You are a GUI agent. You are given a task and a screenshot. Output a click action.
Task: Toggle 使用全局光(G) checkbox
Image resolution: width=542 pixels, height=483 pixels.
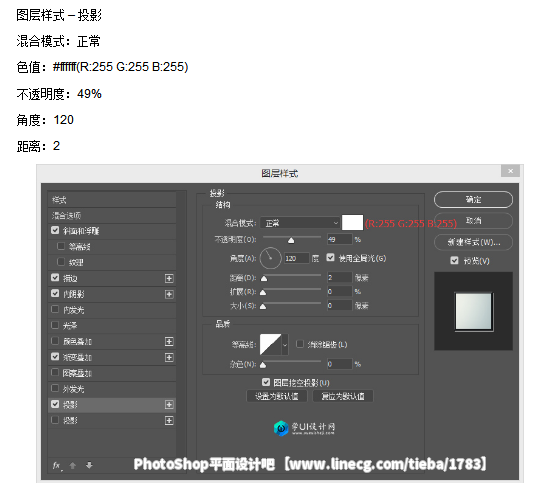330,258
